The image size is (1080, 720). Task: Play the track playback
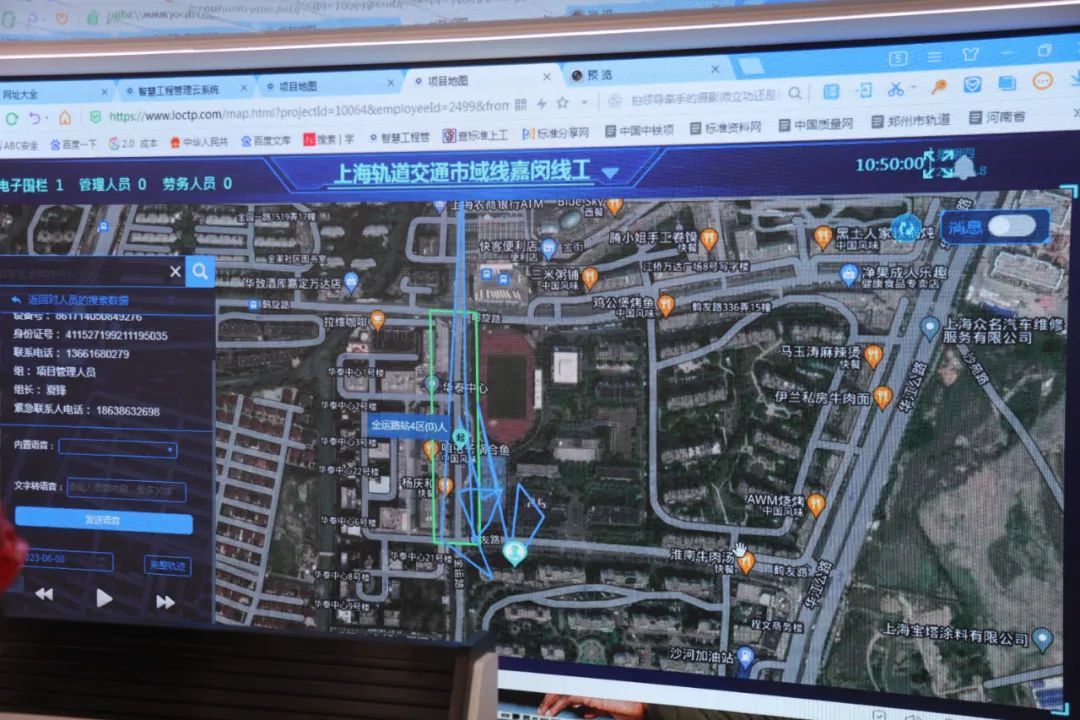[104, 598]
